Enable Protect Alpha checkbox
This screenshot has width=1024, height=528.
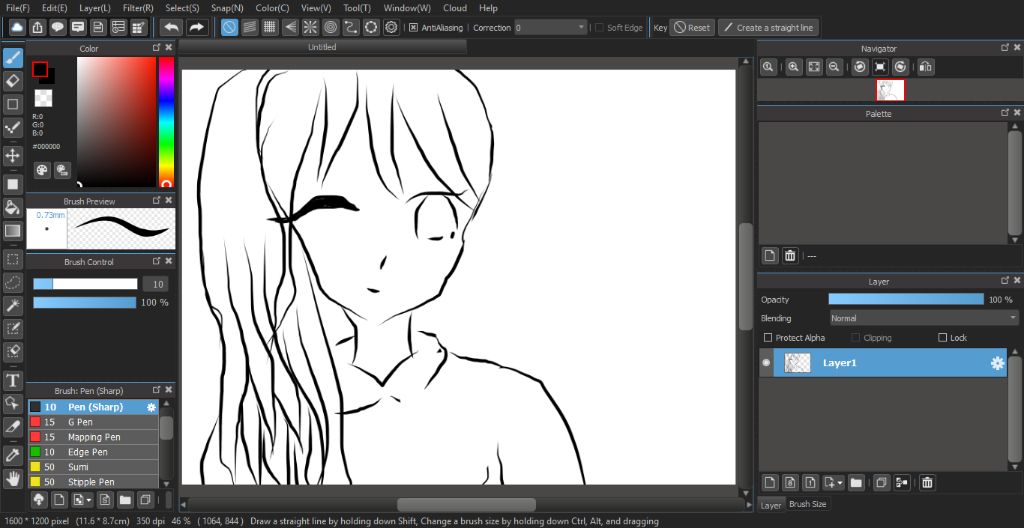coord(768,338)
